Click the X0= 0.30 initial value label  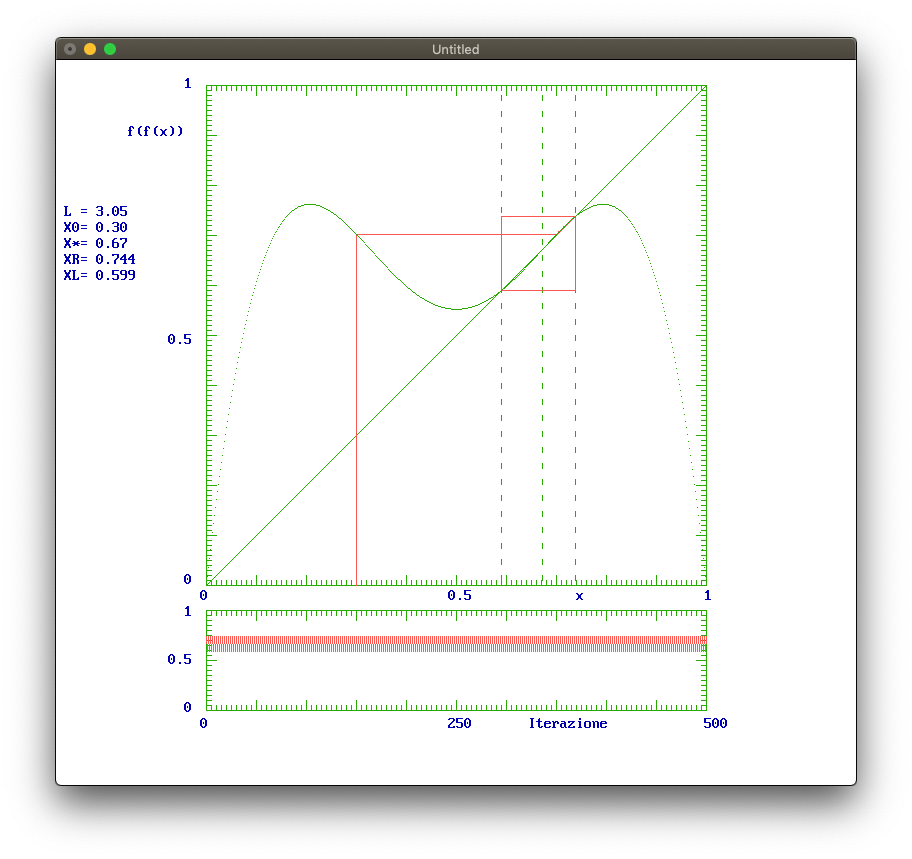(x=95, y=227)
